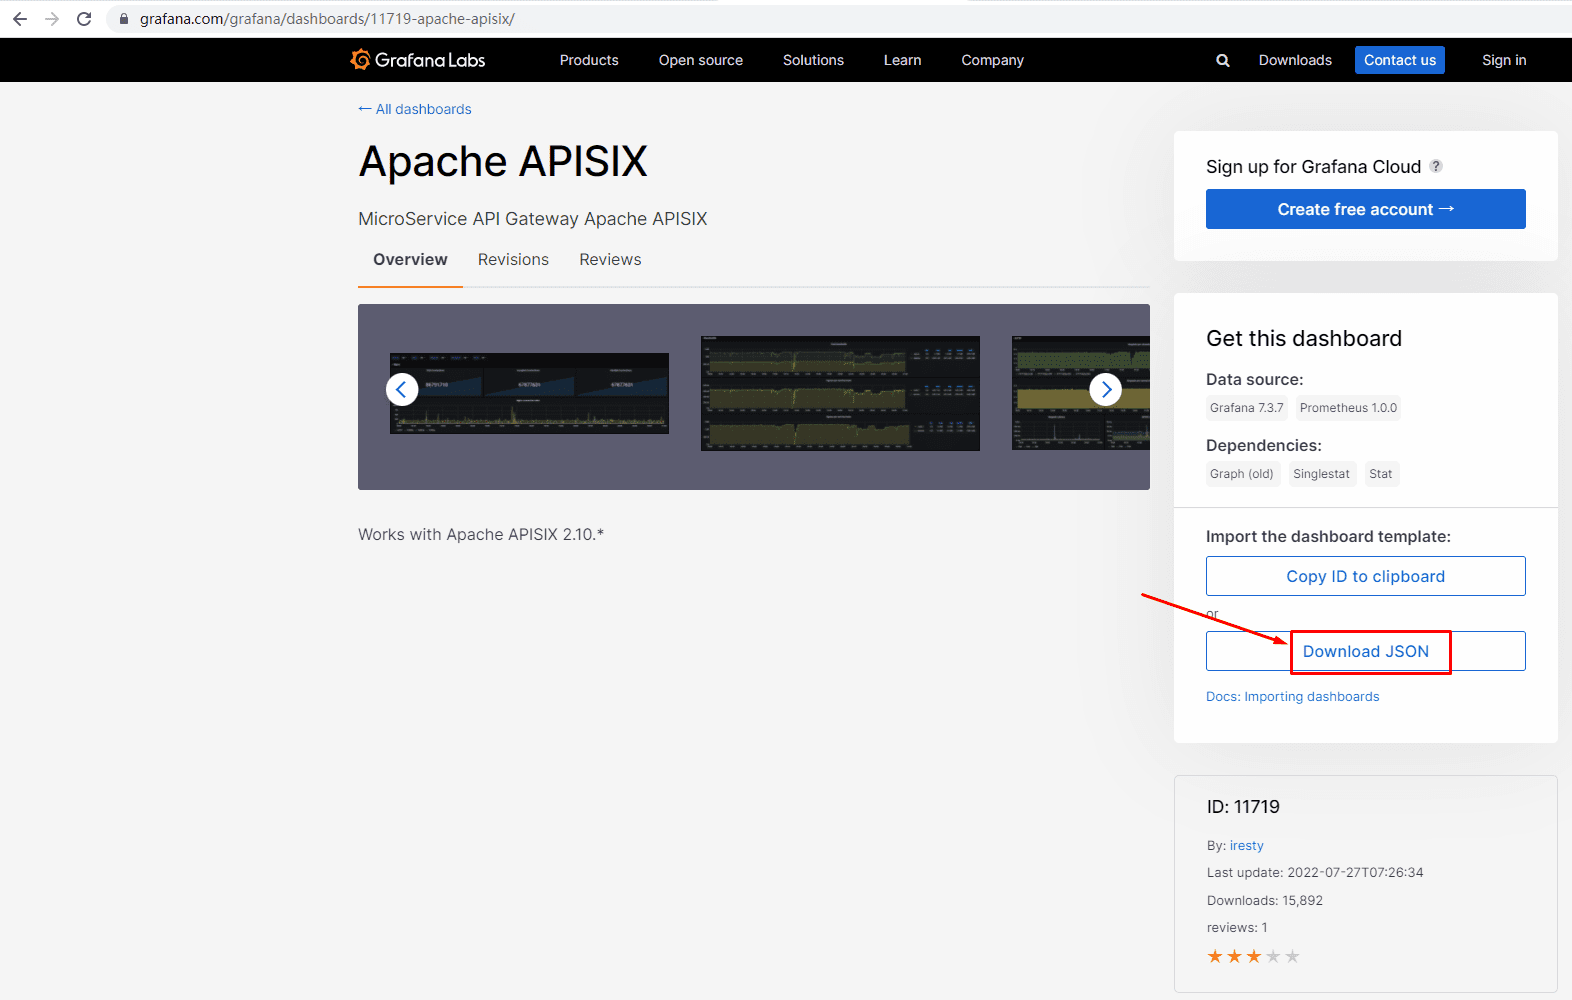Image resolution: width=1572 pixels, height=1000 pixels.
Task: Open the first dashboard screenshot thumbnail
Action: [529, 393]
